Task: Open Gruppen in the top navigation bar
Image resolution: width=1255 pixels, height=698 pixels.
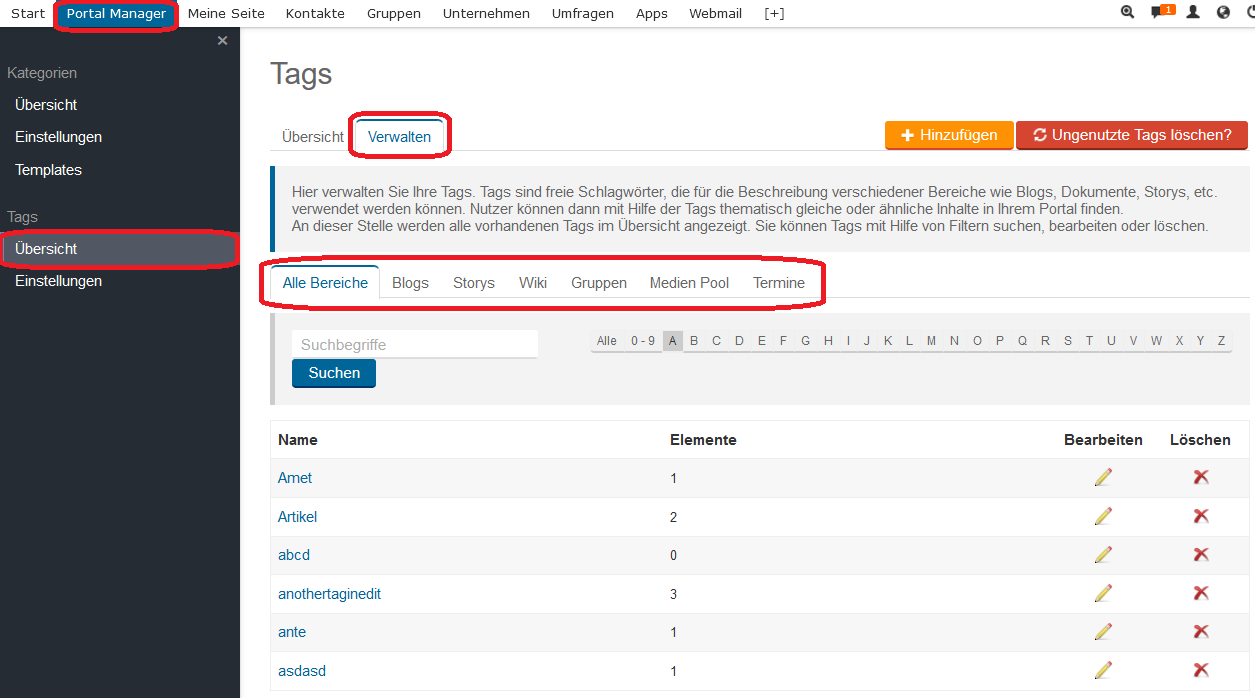Action: (x=394, y=13)
